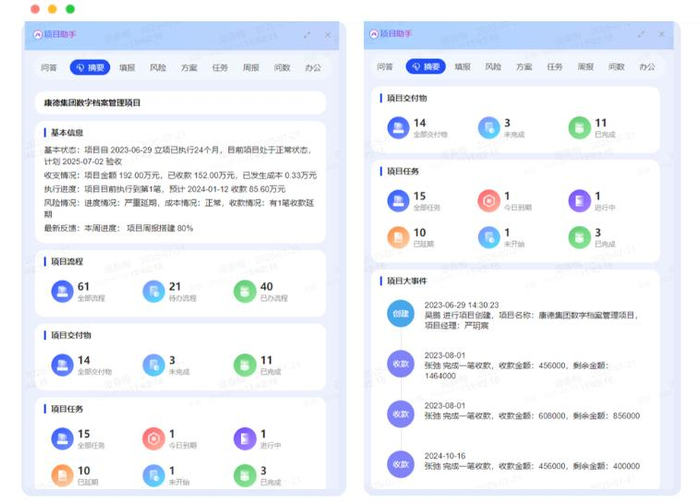Viewport: 700px width, 503px height.
Task: Click 已办流程 icon showing 40
Action: [245, 291]
